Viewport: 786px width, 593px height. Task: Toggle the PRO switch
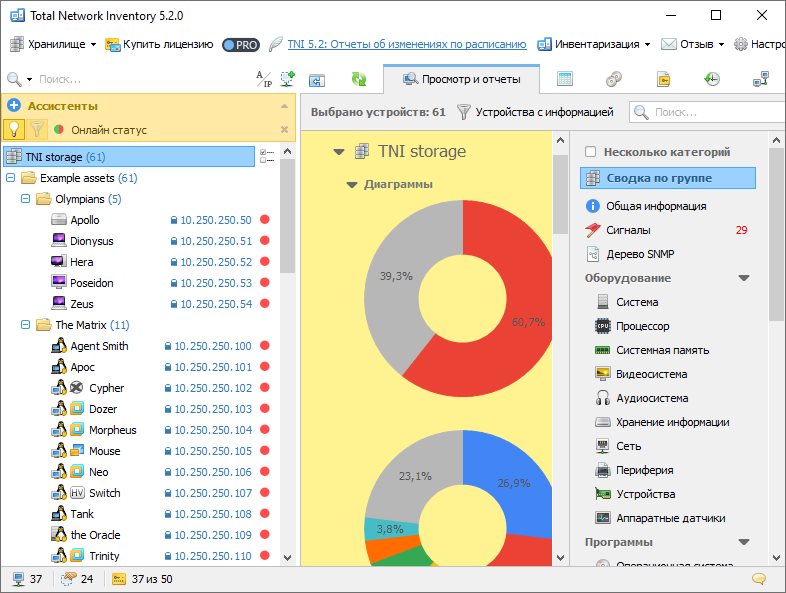tap(241, 45)
